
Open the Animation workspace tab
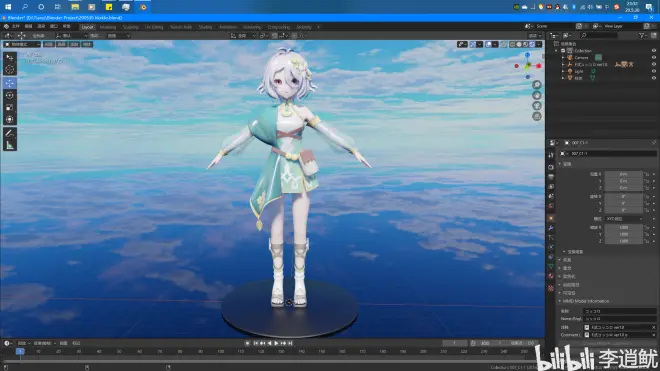click(x=228, y=27)
